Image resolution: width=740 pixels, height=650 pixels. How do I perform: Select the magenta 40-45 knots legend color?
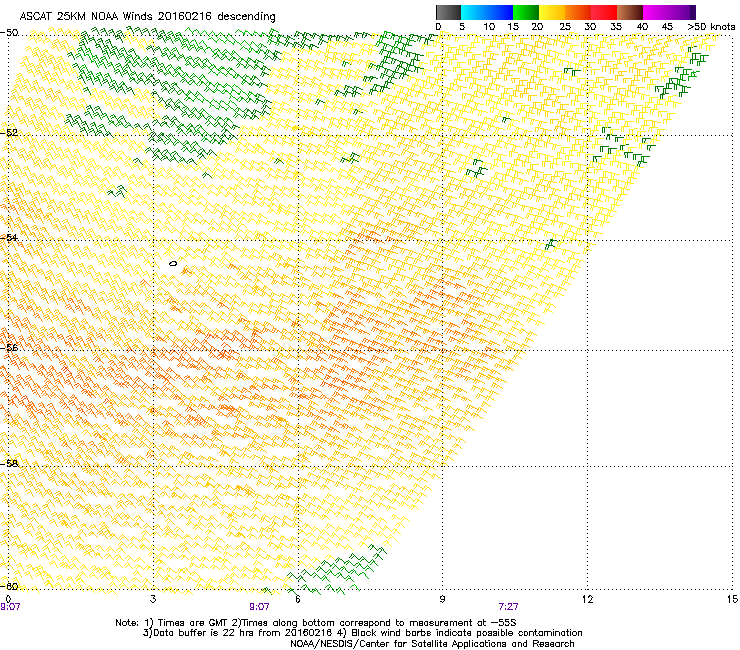click(x=656, y=12)
